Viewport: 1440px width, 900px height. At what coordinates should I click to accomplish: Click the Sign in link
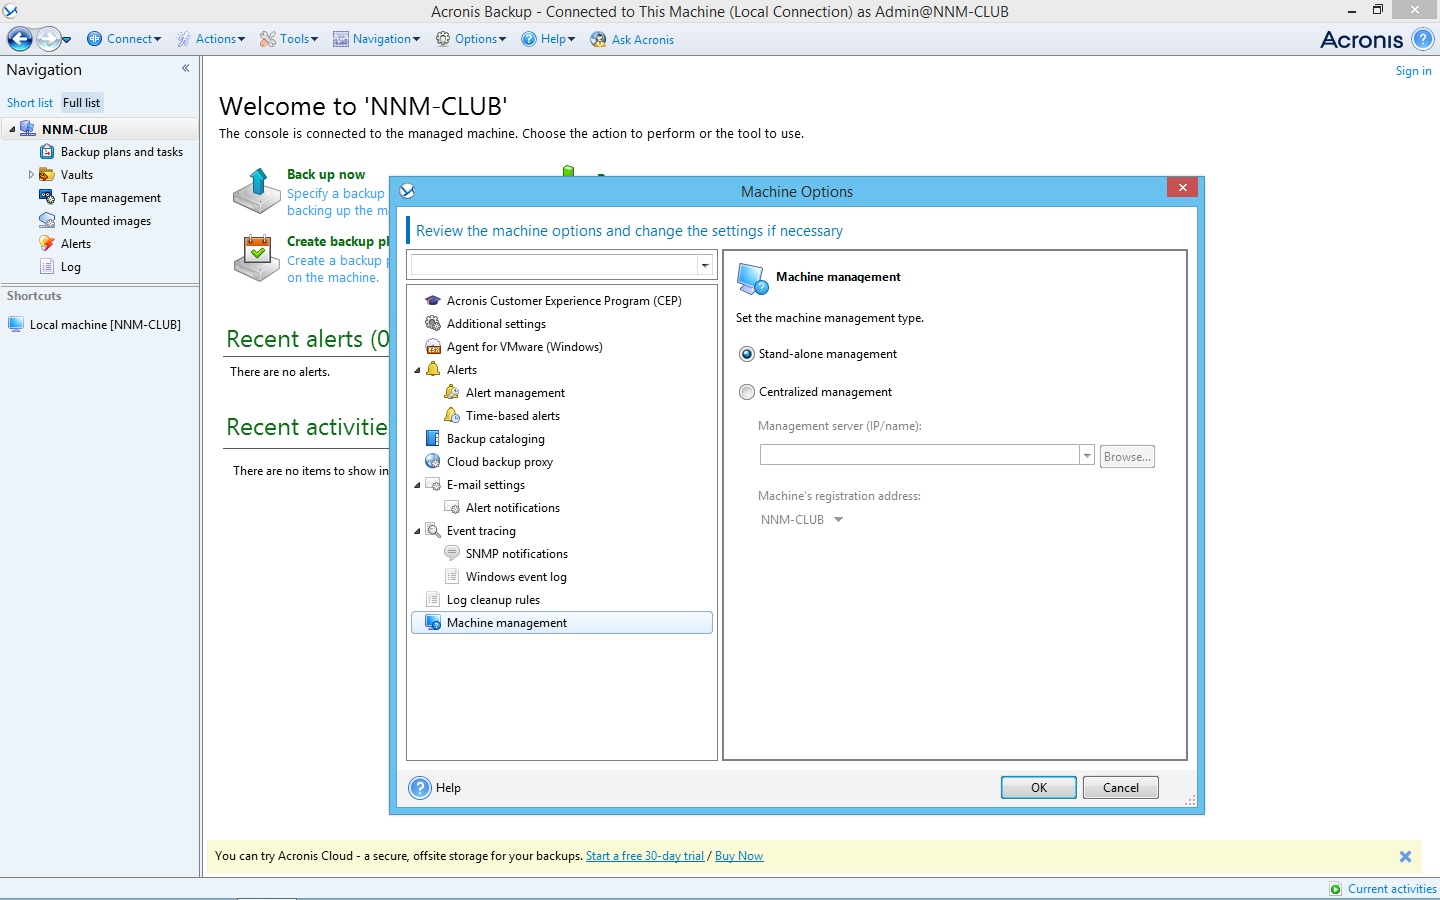(1413, 71)
